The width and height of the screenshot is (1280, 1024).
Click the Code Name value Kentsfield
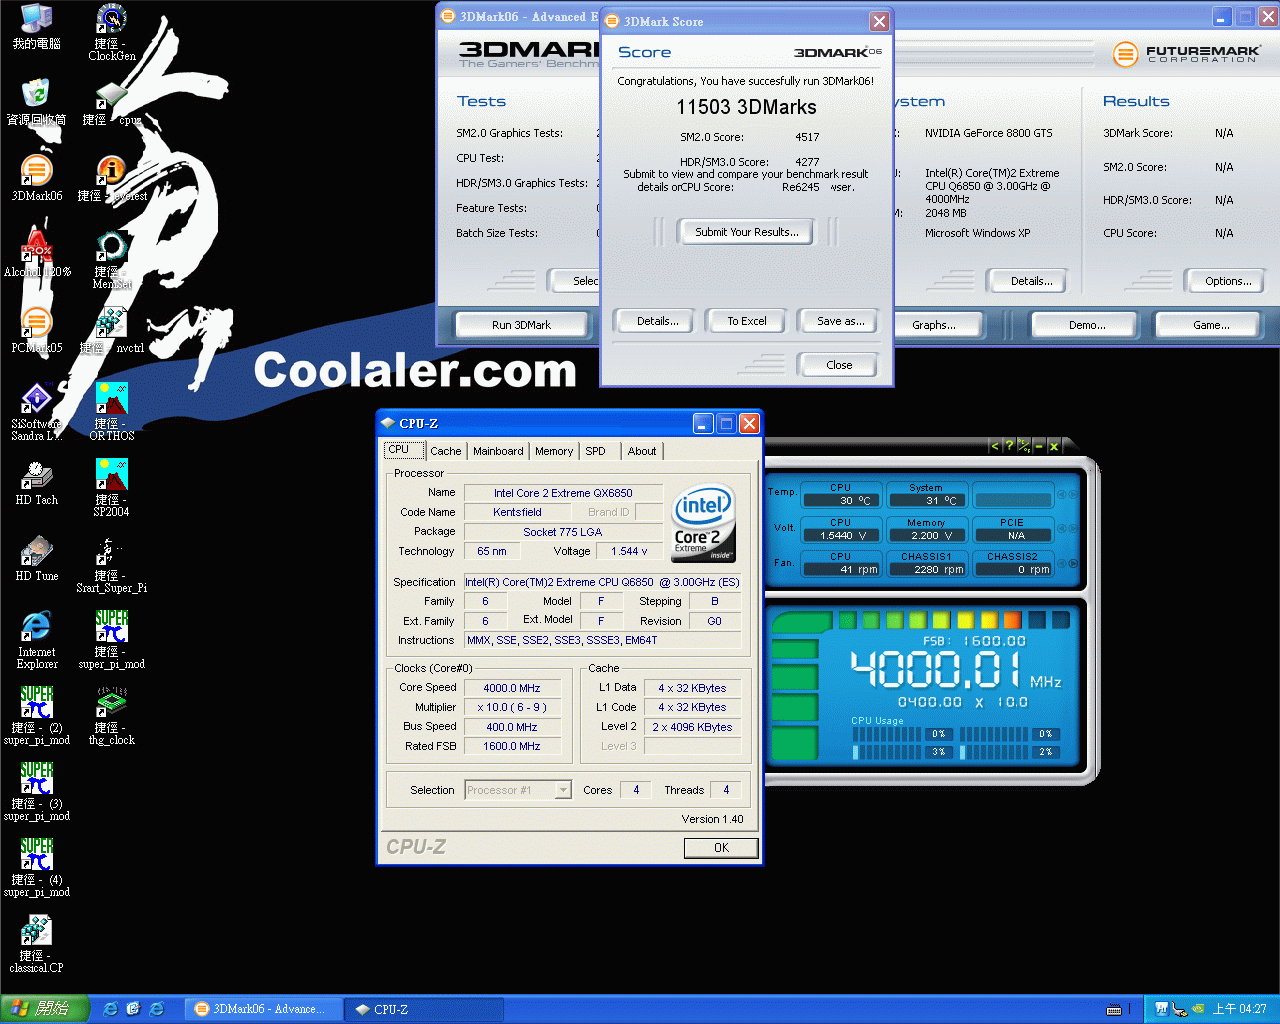[x=517, y=512]
